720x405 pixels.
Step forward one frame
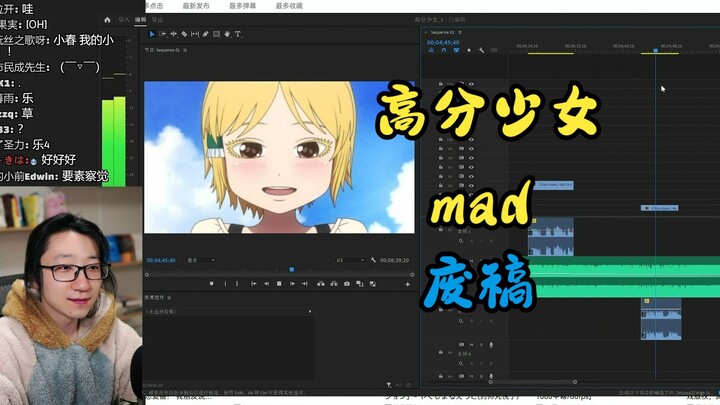(x=292, y=284)
